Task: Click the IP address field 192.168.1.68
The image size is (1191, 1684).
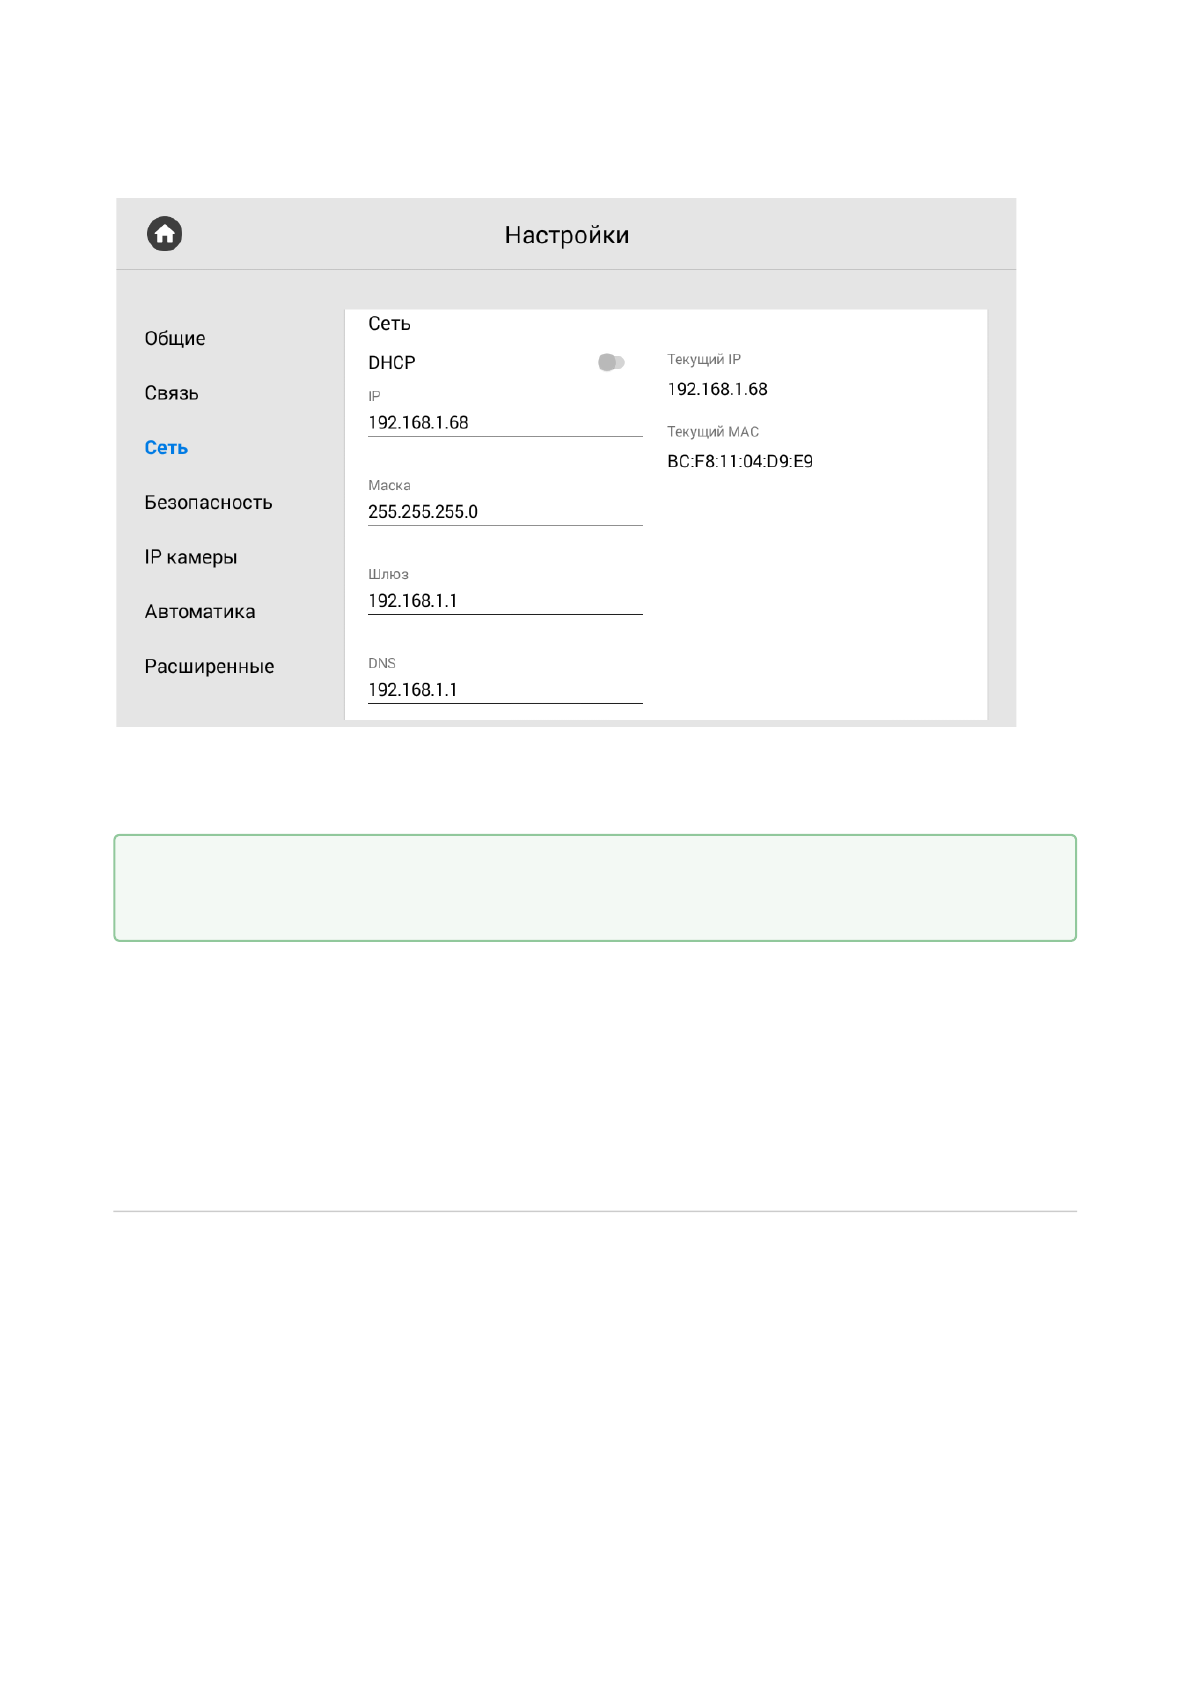Action: pyautogui.click(x=504, y=423)
